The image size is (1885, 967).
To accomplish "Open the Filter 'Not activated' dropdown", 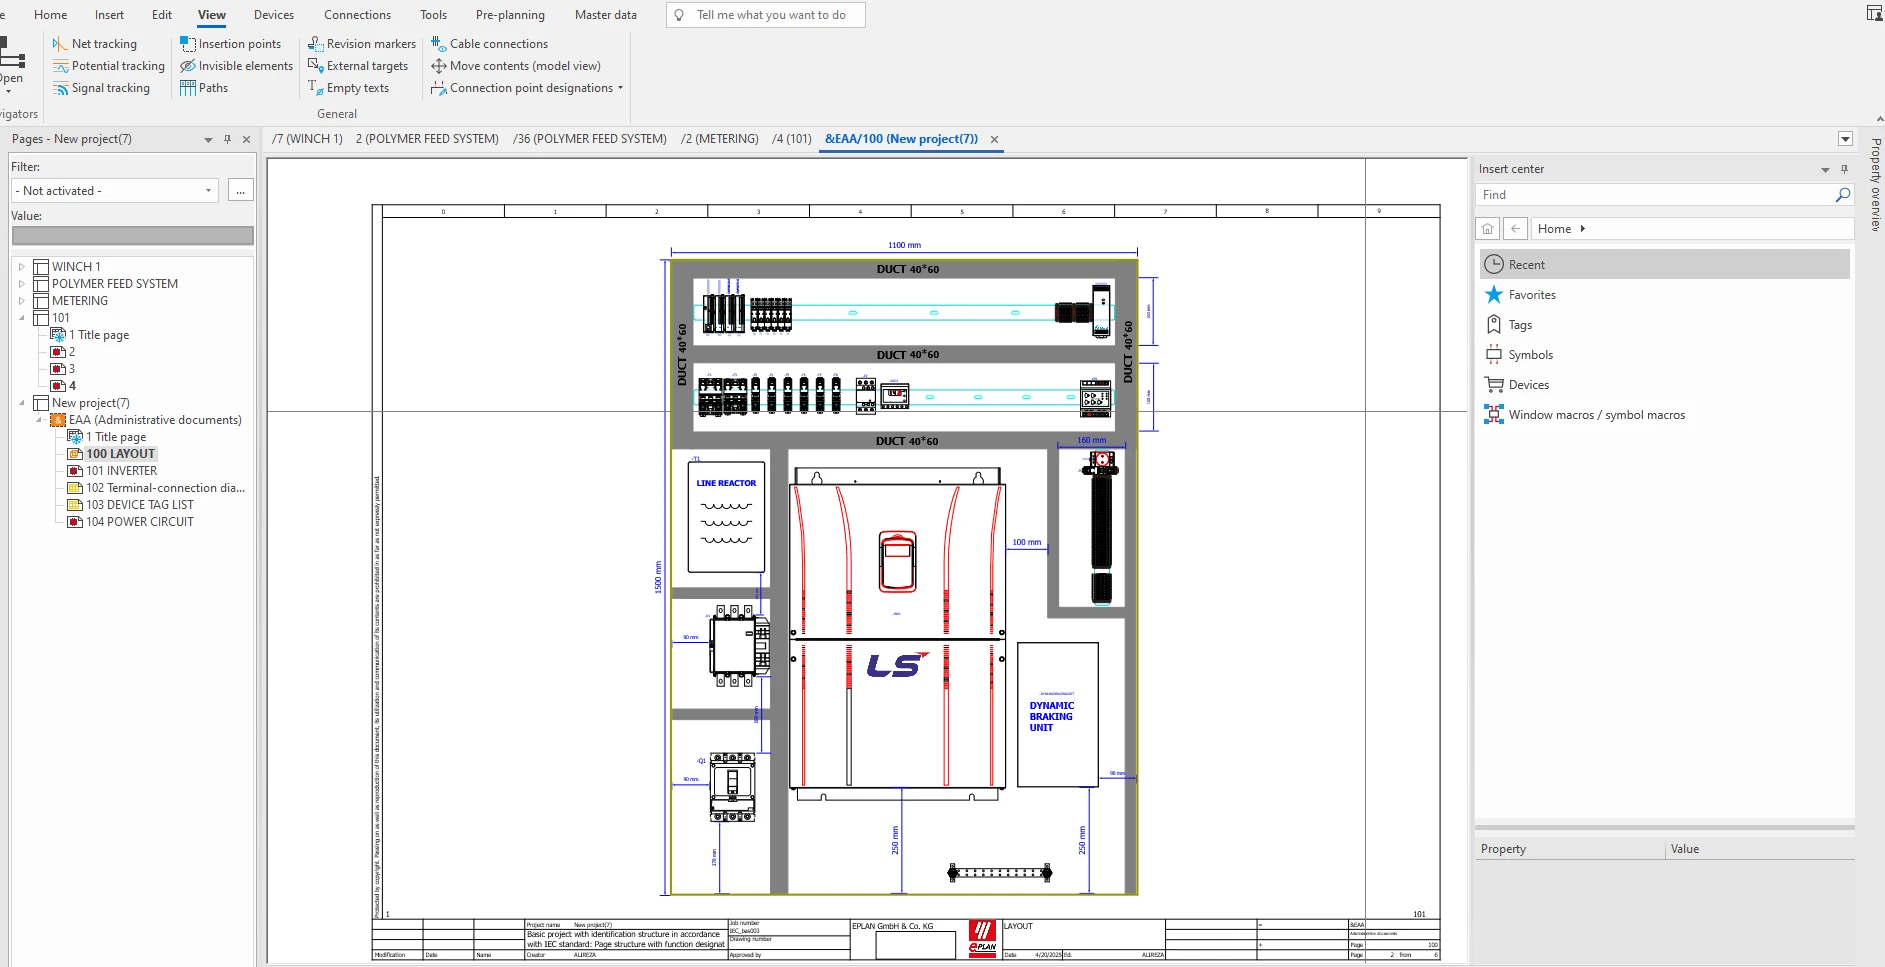I will [208, 191].
